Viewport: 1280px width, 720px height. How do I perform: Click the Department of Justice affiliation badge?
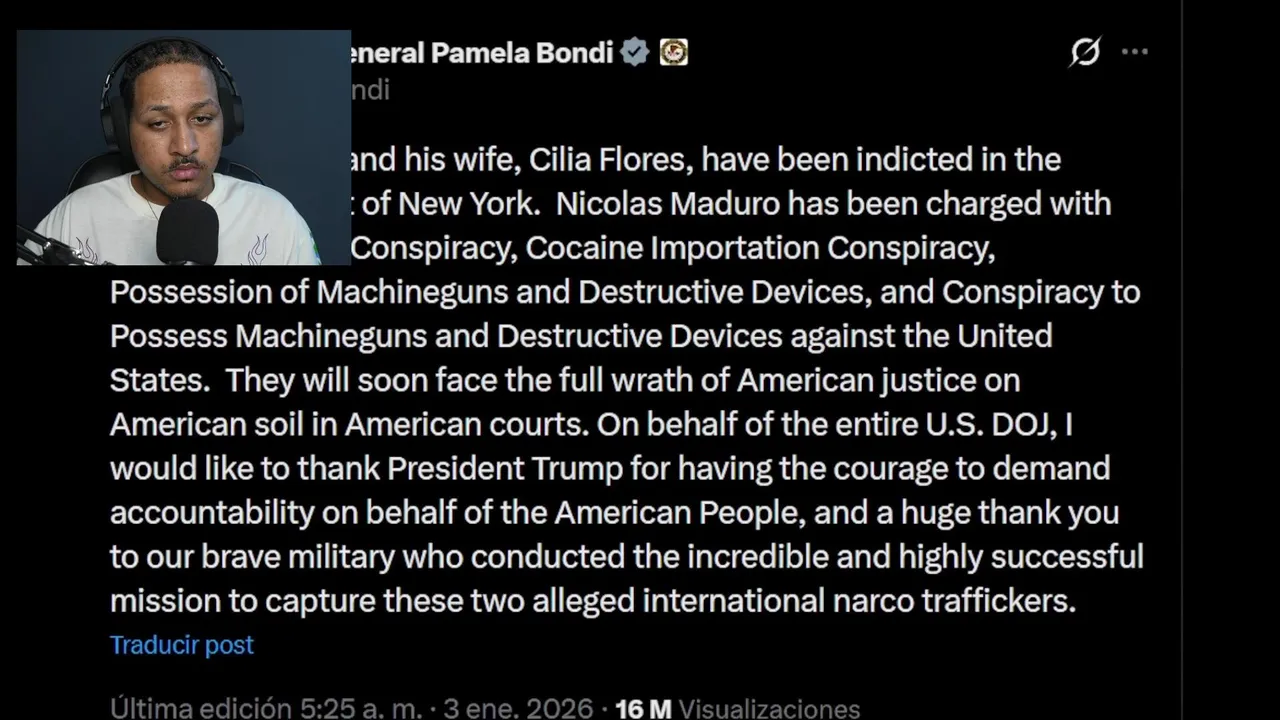point(673,52)
